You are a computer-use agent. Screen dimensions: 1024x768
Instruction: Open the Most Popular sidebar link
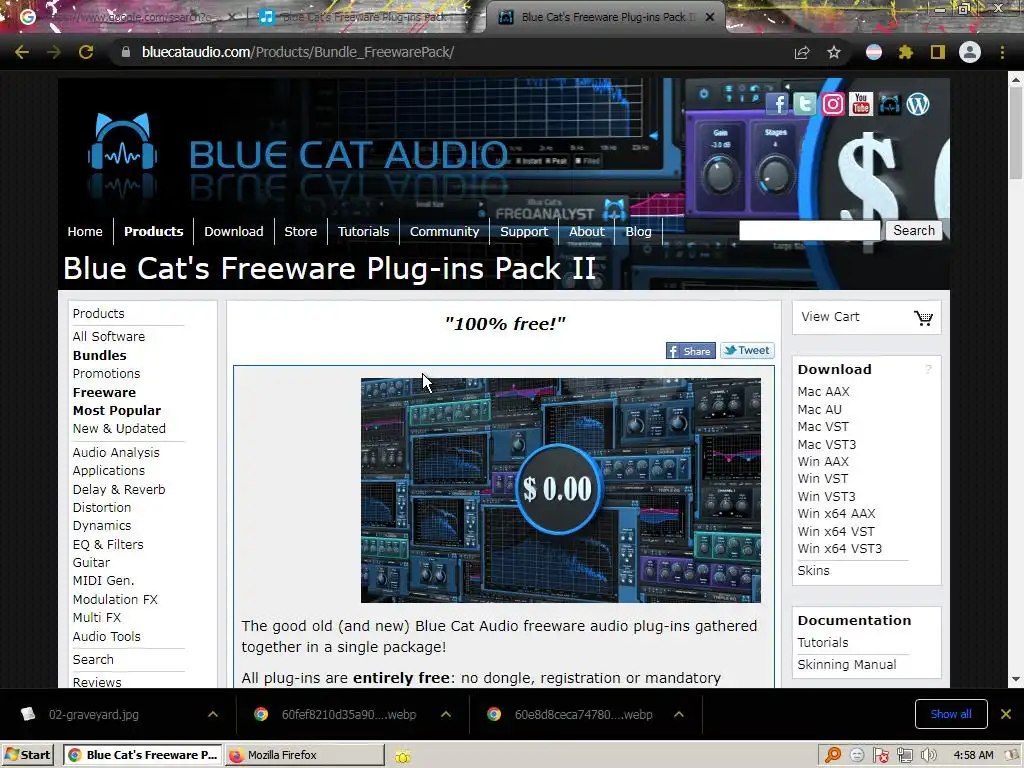[x=116, y=410]
